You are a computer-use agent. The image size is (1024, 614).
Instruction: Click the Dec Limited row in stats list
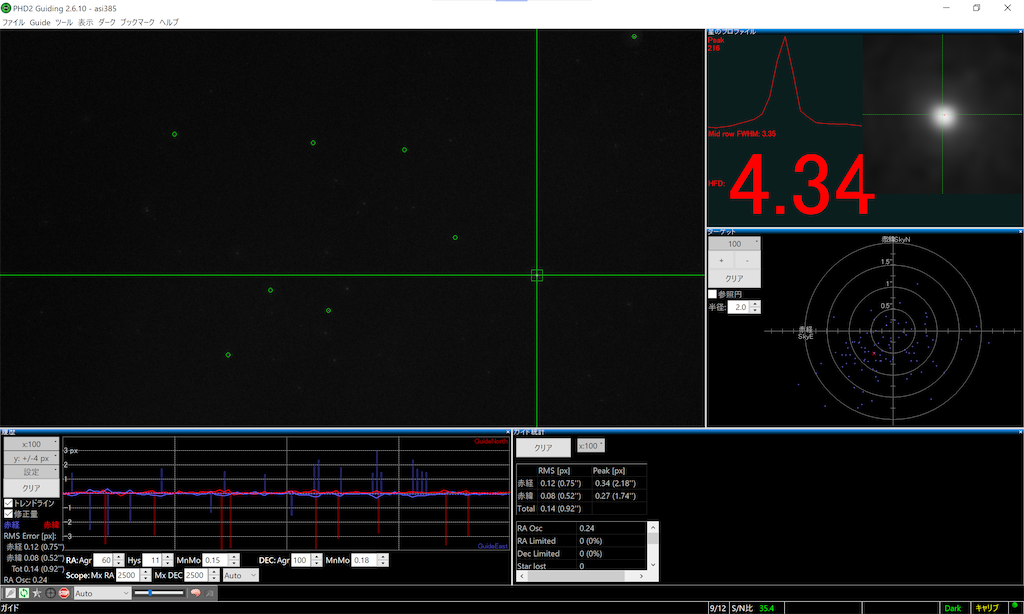click(581, 553)
